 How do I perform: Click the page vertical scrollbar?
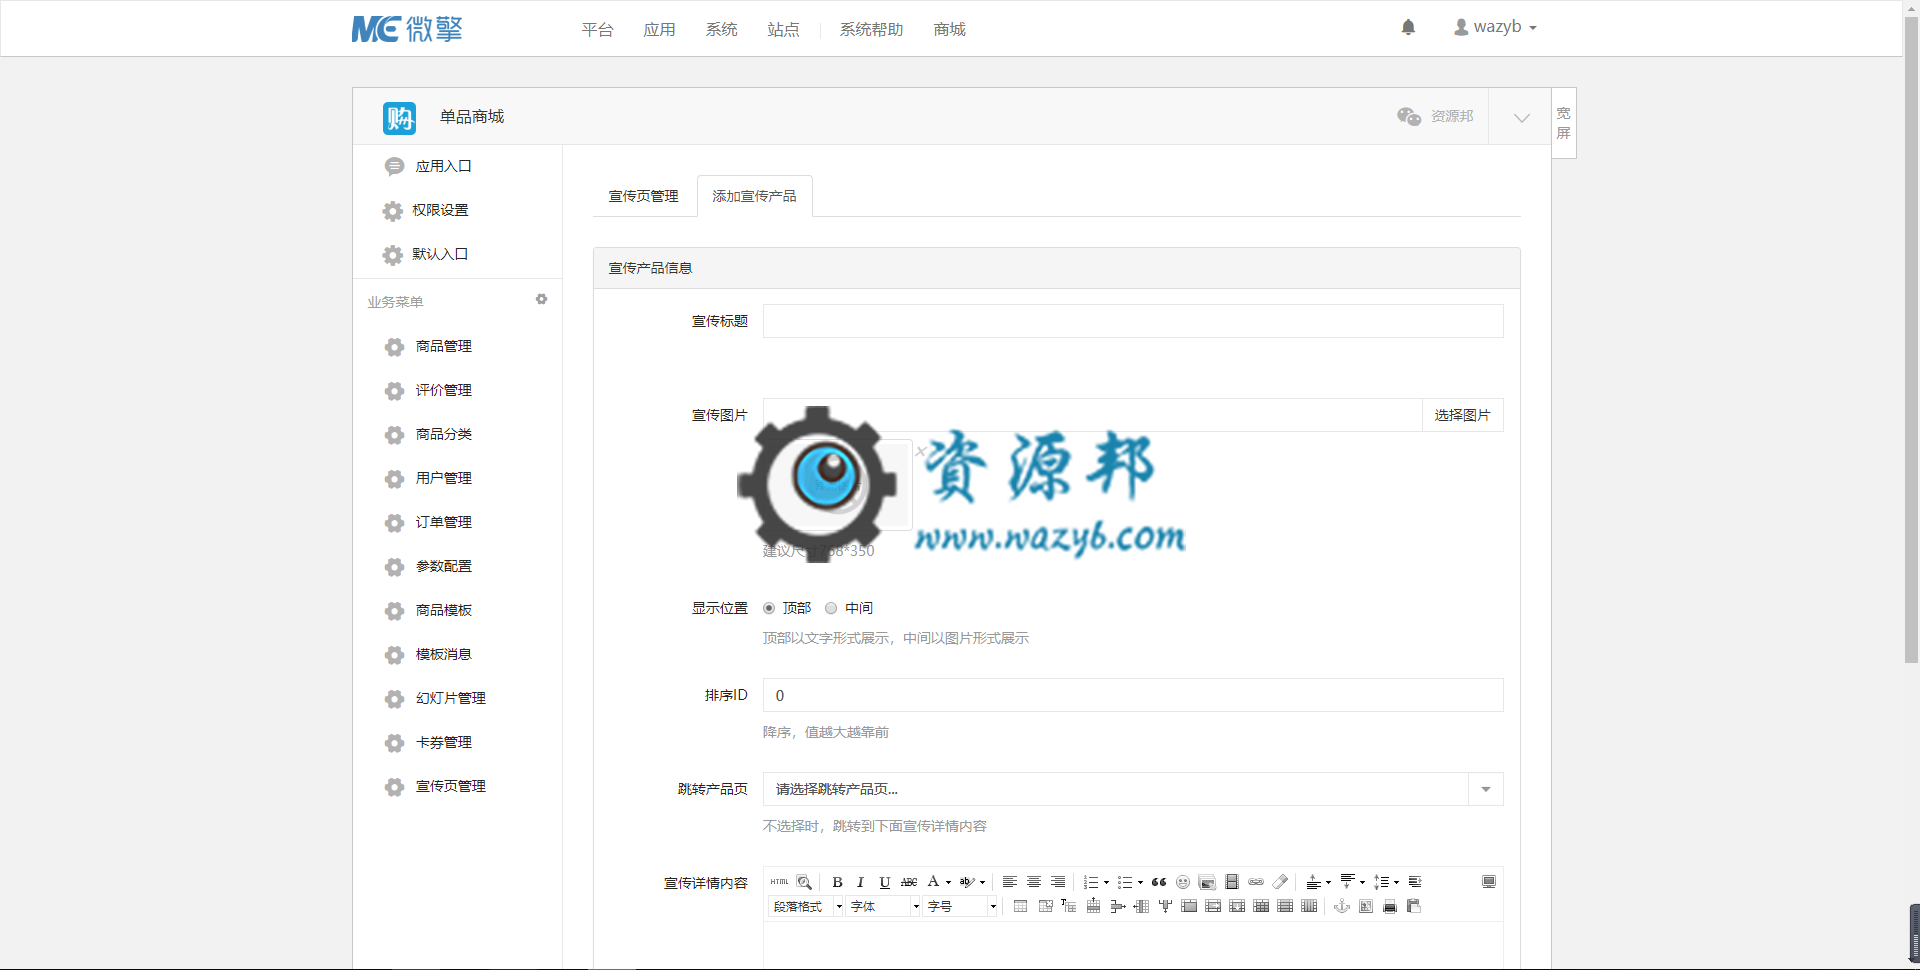click(1911, 340)
